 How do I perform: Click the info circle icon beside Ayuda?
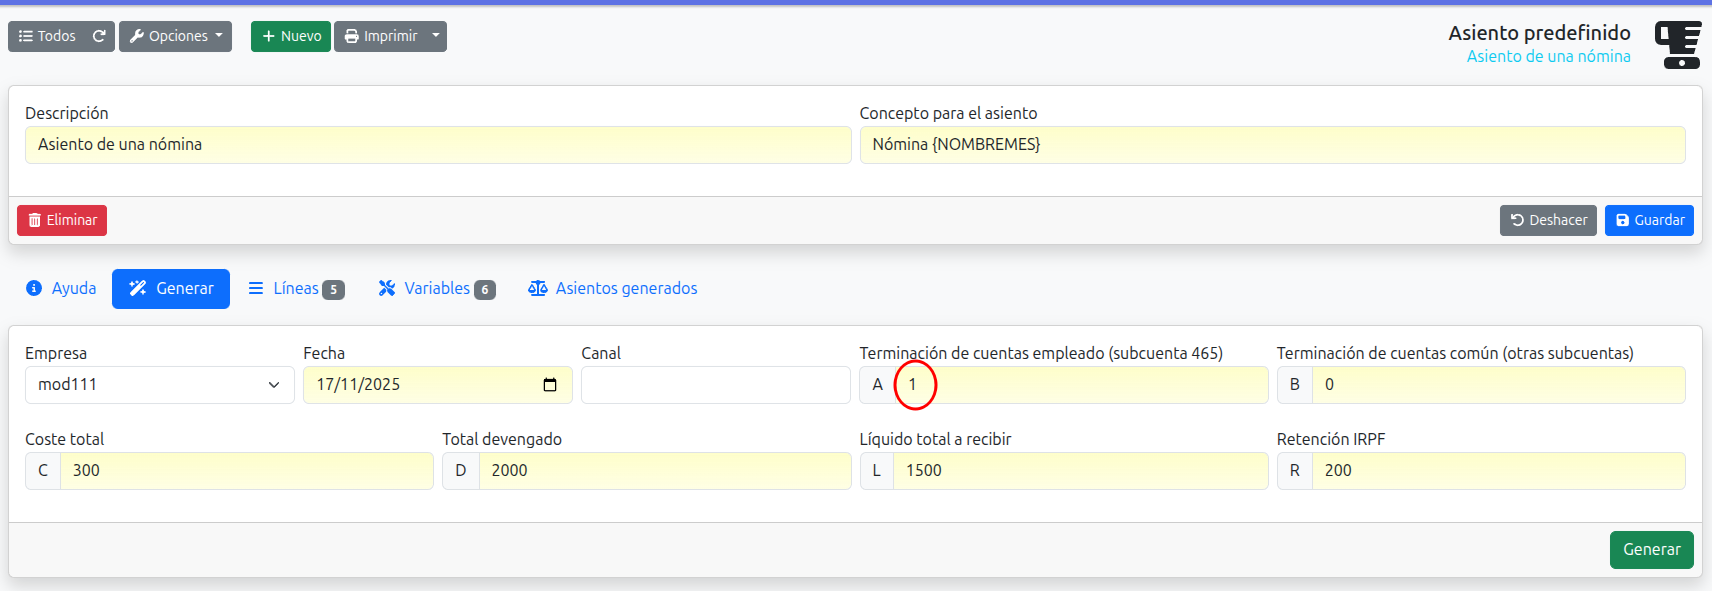pos(34,289)
